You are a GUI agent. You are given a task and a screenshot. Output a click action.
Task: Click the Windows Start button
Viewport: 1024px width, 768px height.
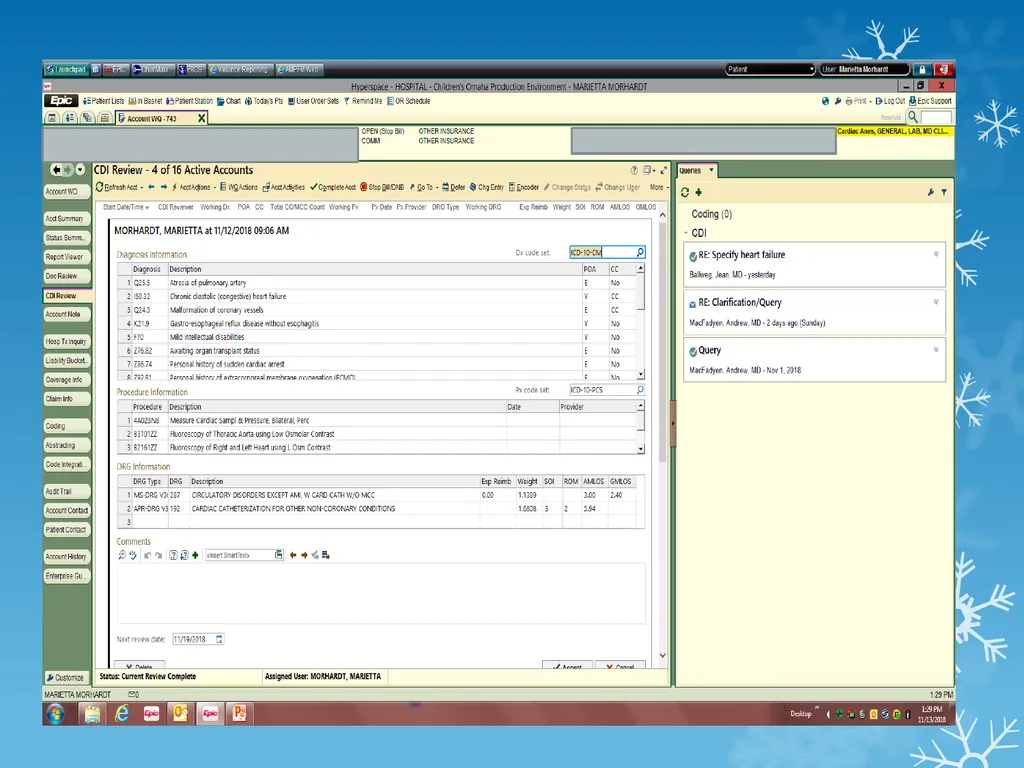(56, 714)
